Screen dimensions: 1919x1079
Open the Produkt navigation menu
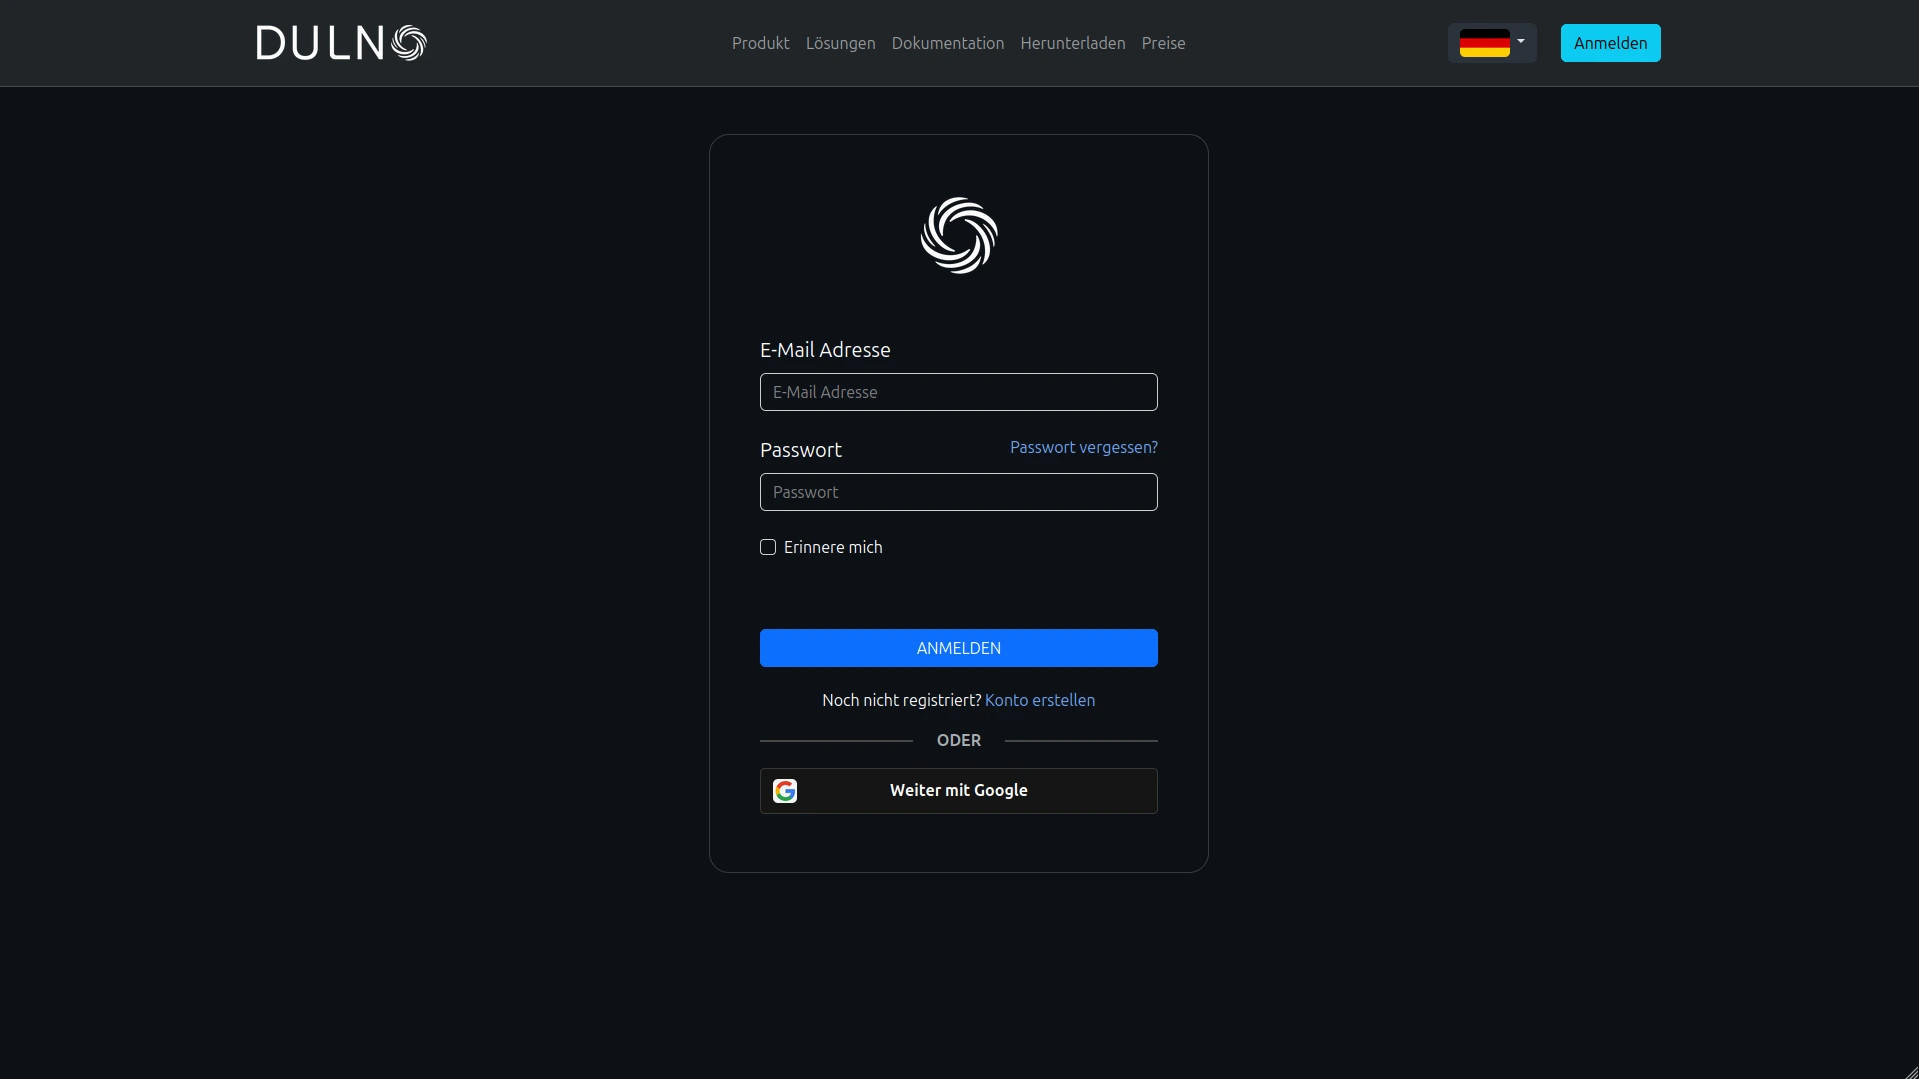point(760,43)
